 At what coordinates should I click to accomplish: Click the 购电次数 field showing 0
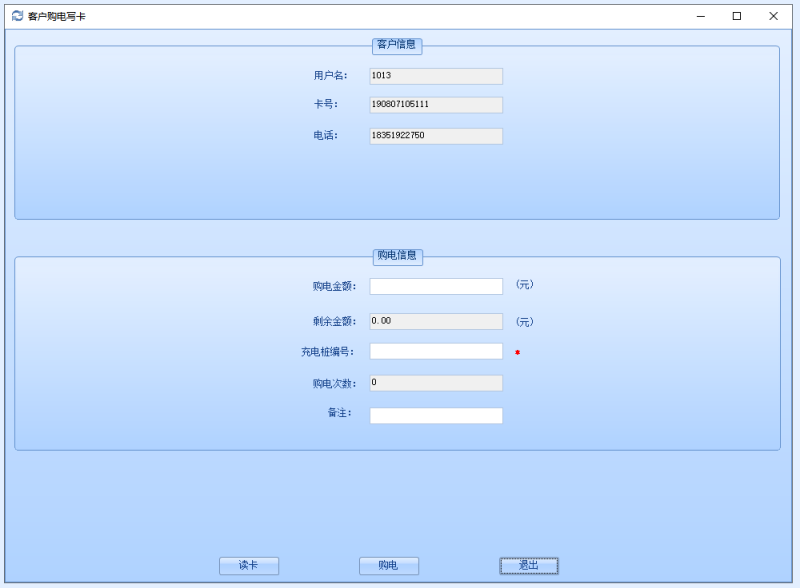click(436, 383)
